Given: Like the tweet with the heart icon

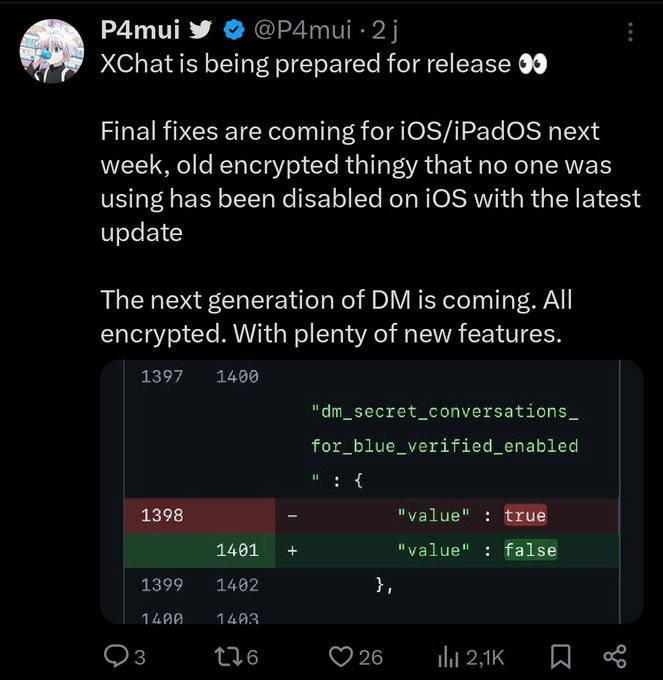Looking at the screenshot, I should click(x=341, y=657).
